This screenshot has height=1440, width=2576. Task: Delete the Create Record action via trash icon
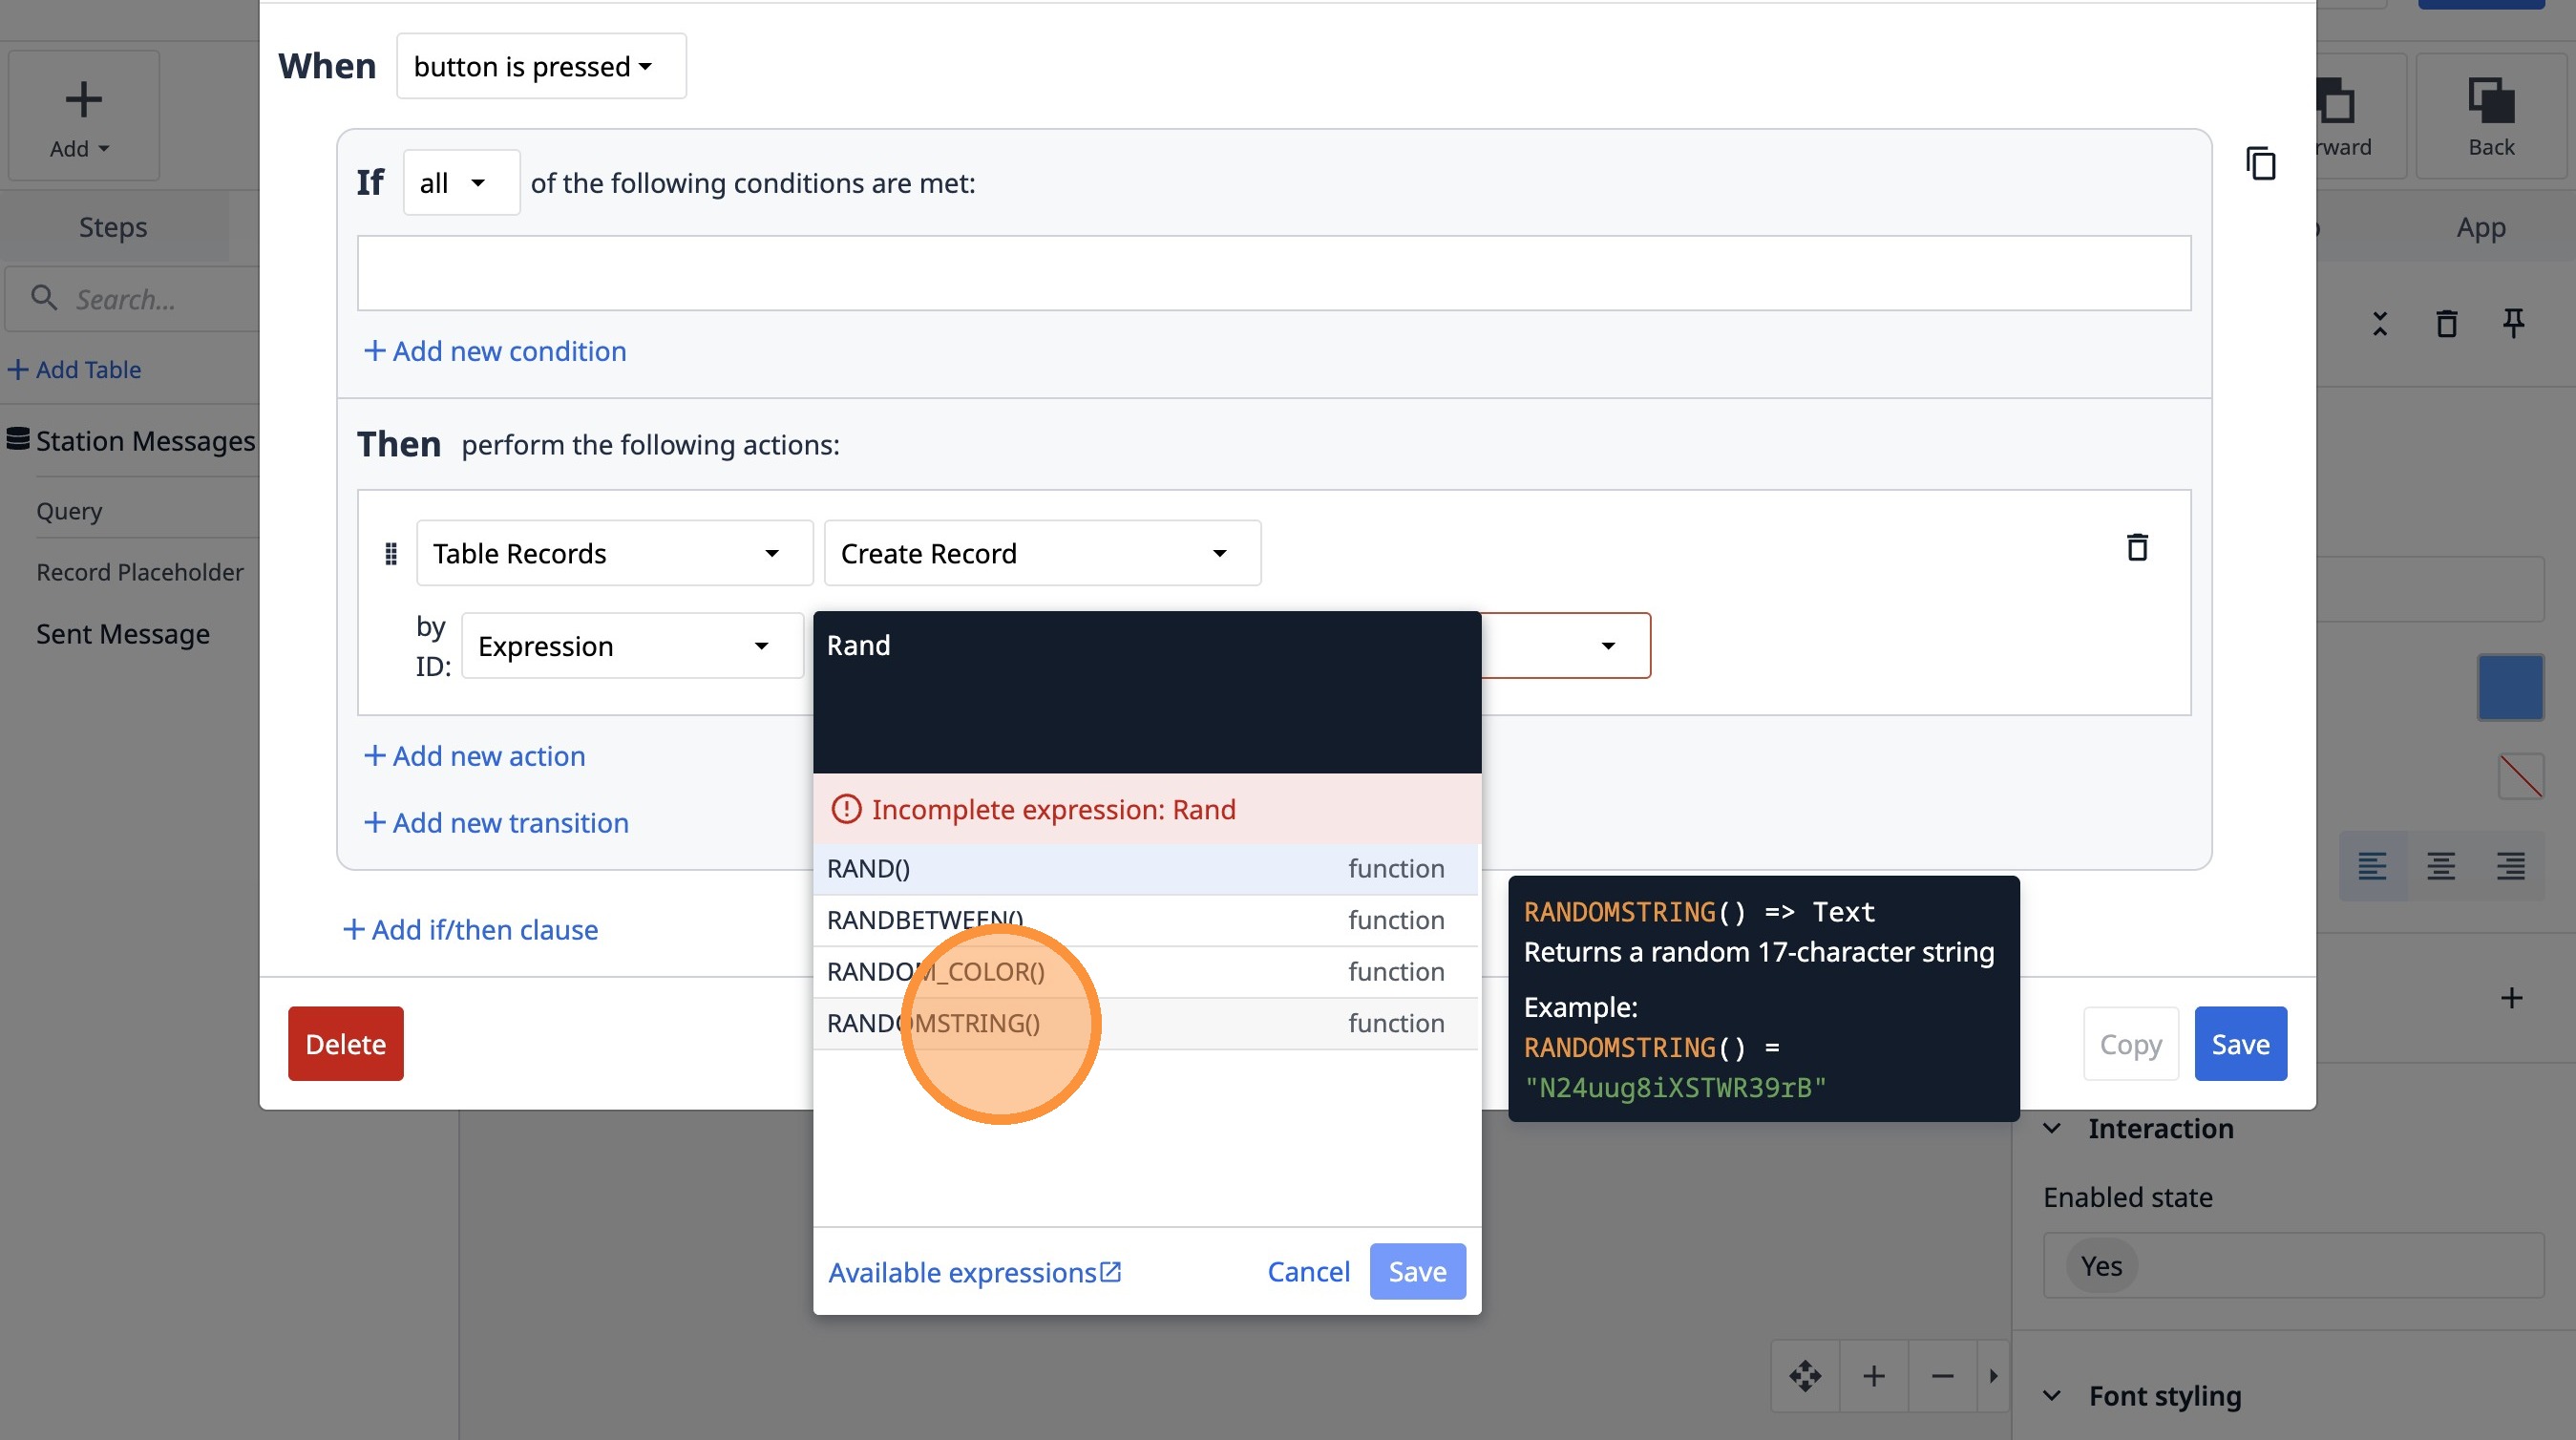[2136, 547]
